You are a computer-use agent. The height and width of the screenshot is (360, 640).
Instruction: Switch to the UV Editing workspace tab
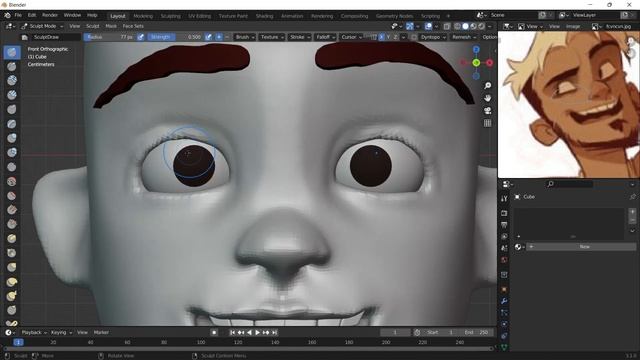(199, 16)
